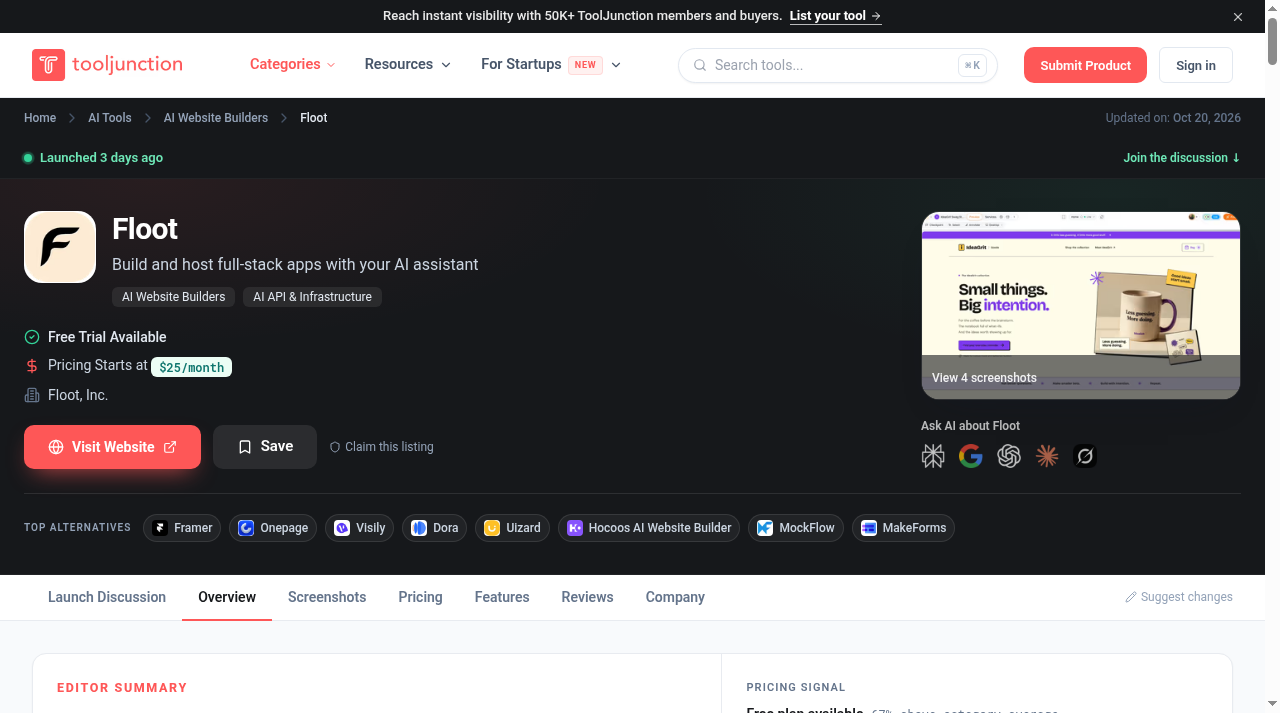The width and height of the screenshot is (1280, 713).
Task: Click the page vertical scrollbar
Action: pos(1272,356)
